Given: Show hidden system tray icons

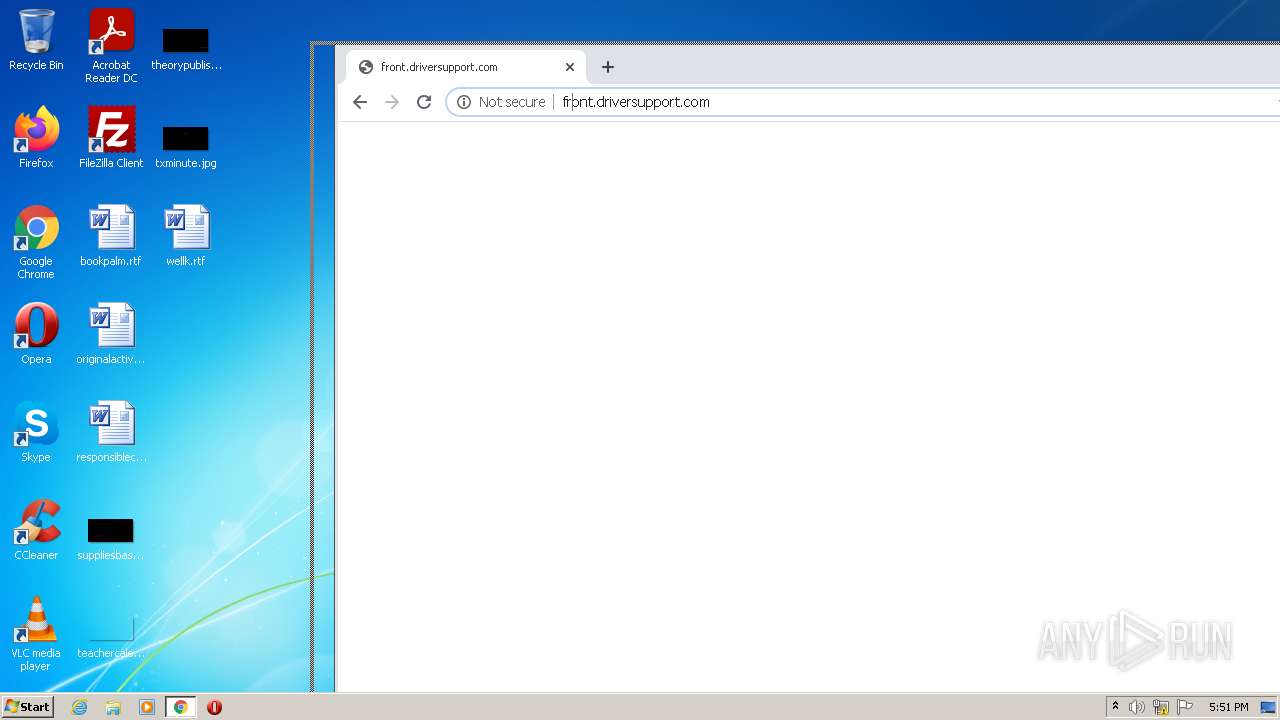Looking at the screenshot, I should pyautogui.click(x=1115, y=707).
